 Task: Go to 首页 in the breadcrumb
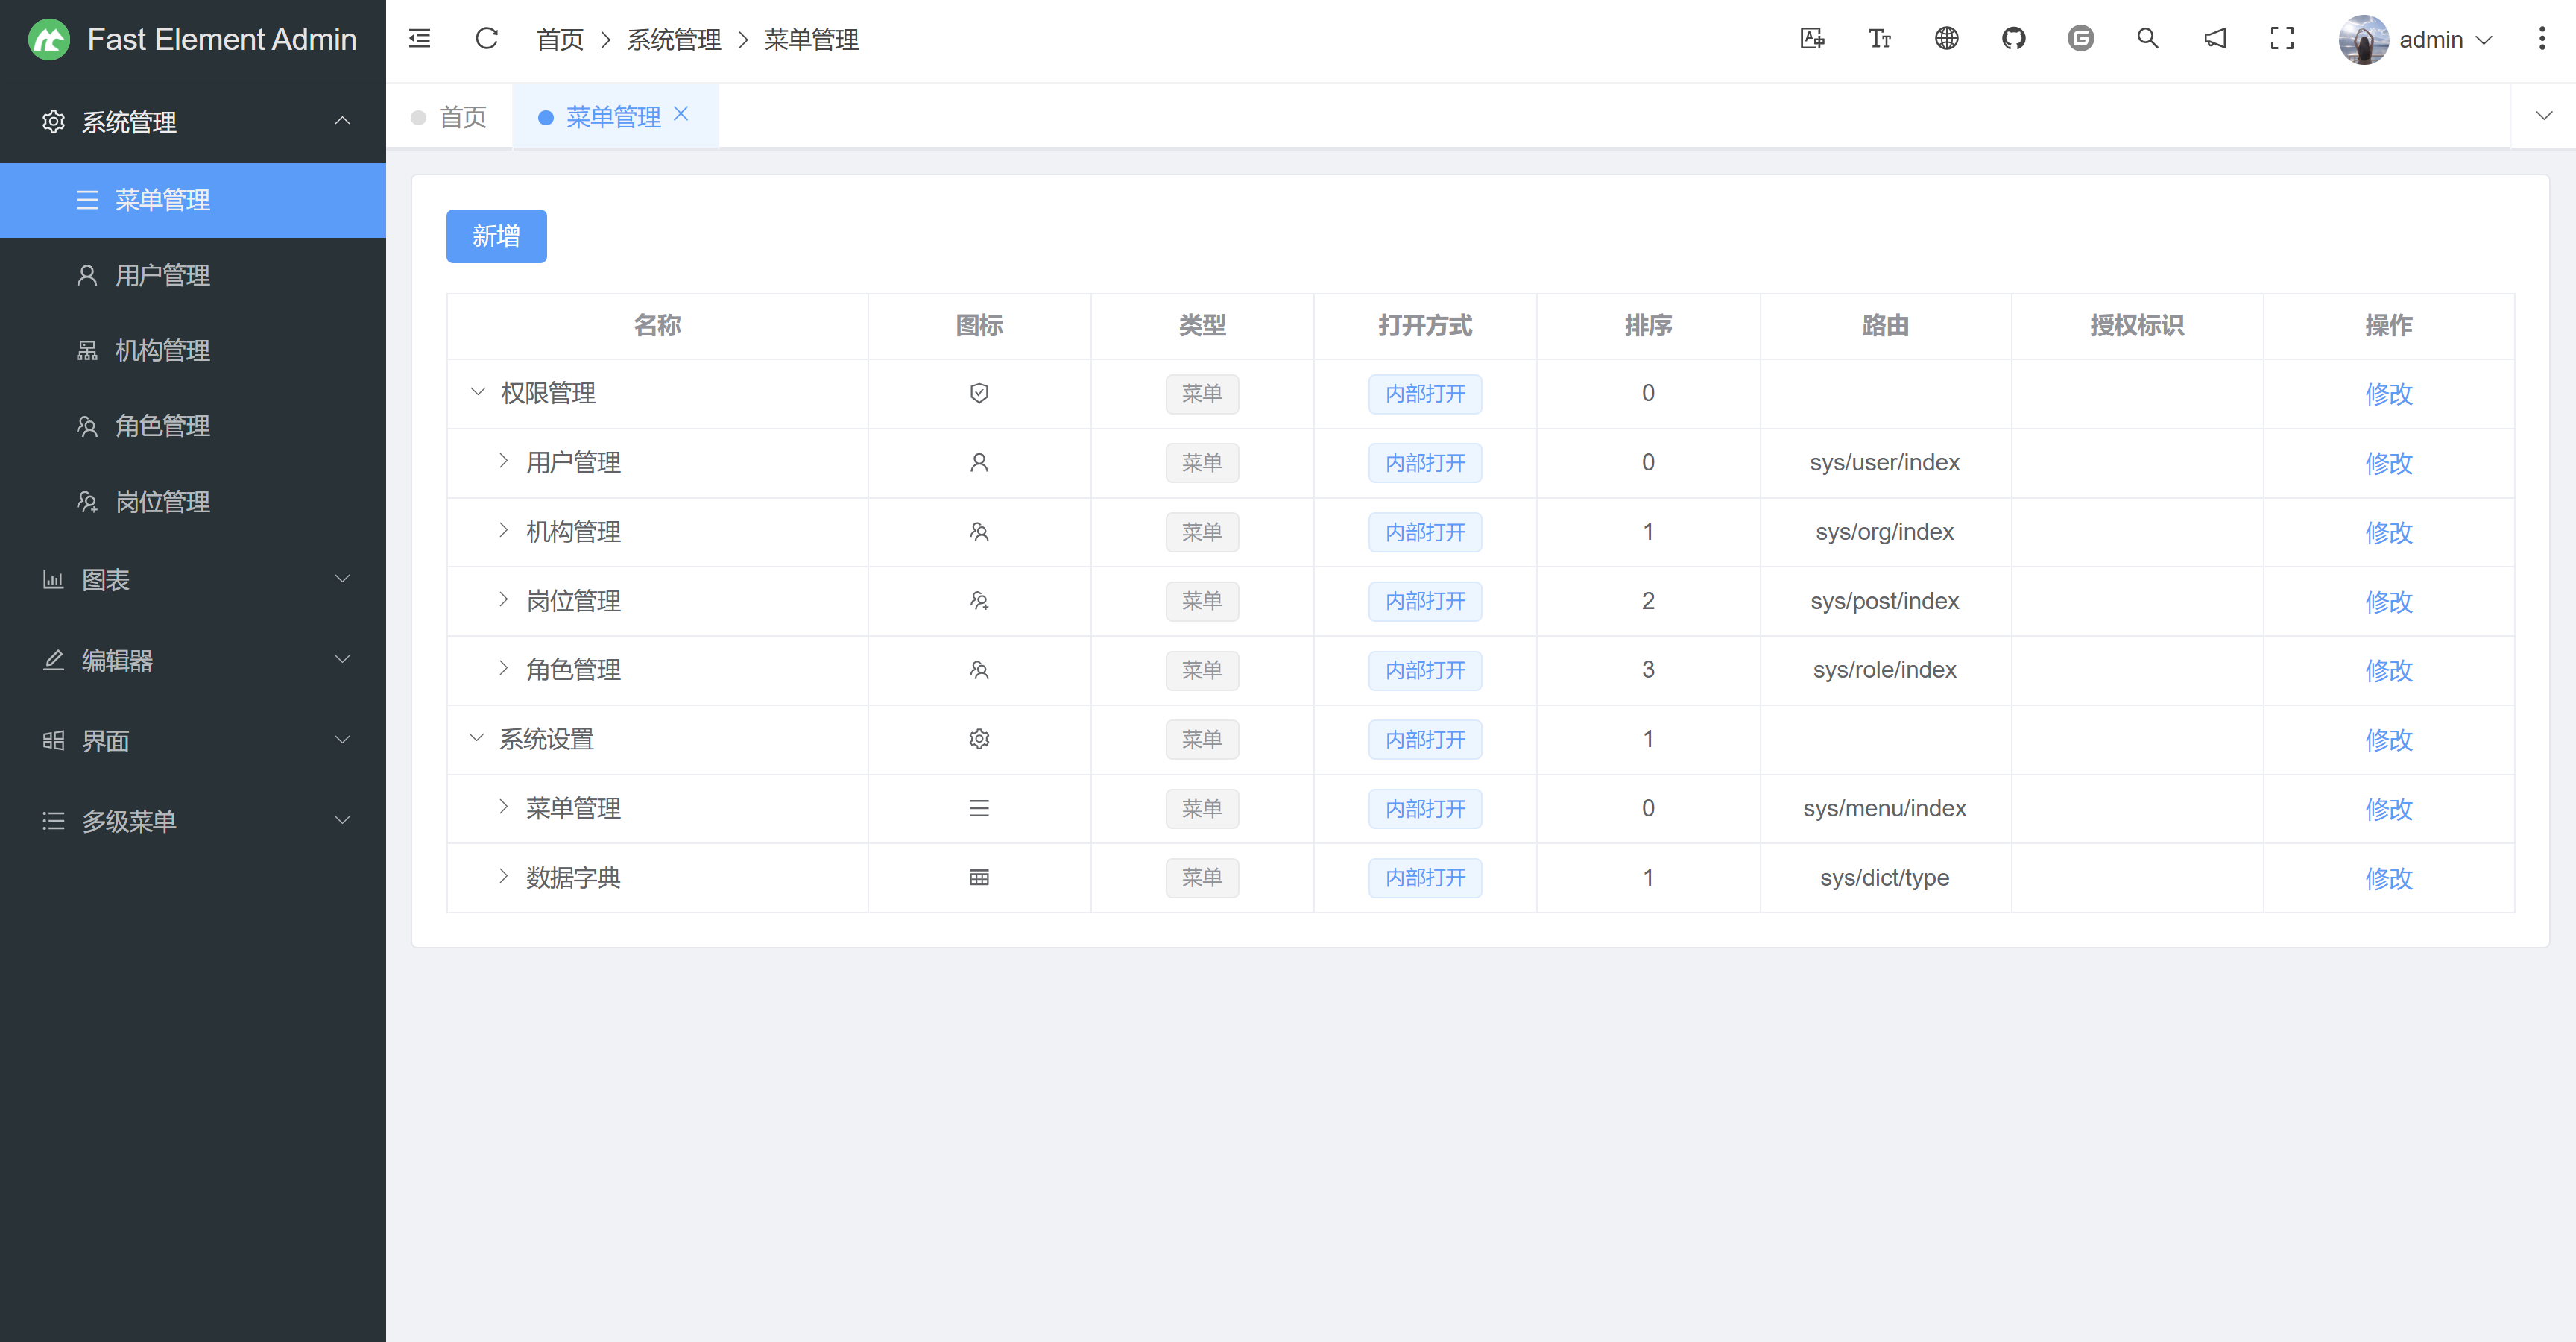click(x=560, y=40)
